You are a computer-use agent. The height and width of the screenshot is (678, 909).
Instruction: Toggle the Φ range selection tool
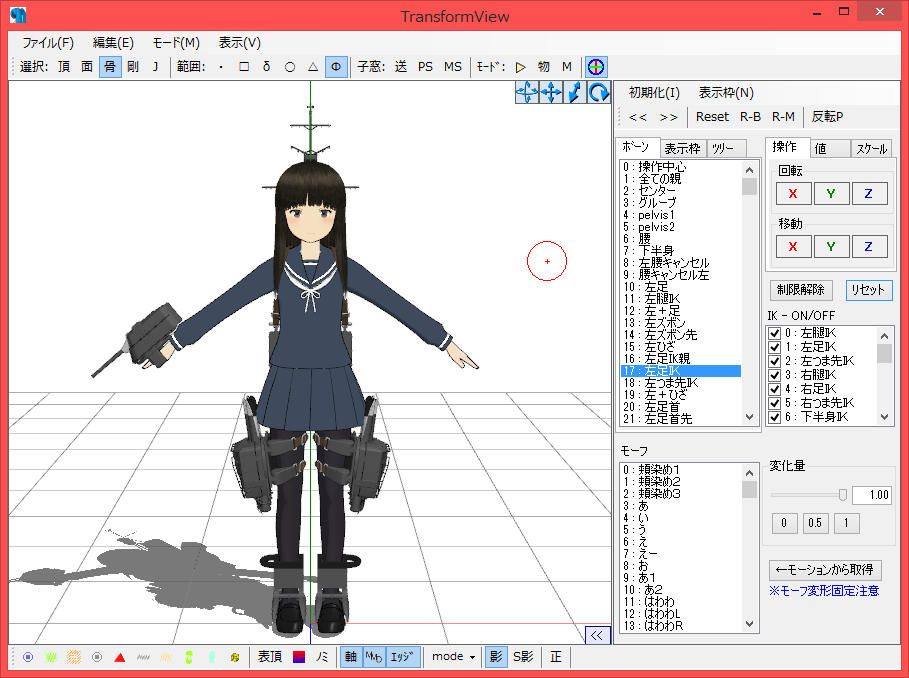tap(336, 67)
